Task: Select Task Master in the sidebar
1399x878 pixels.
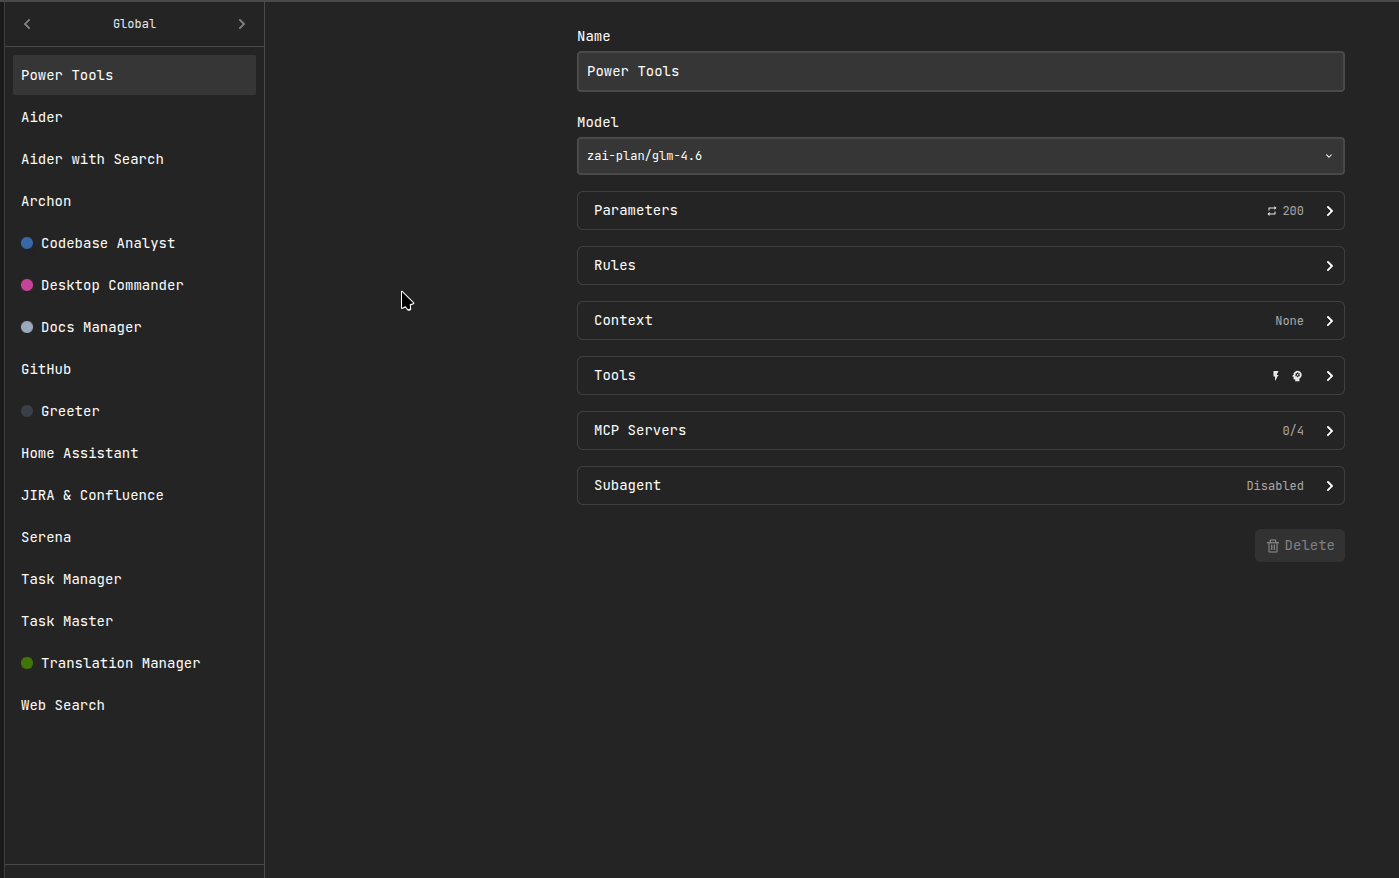Action: (66, 621)
